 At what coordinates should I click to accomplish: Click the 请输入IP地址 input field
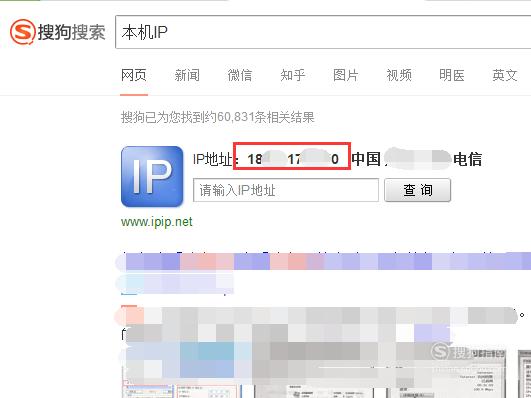[x=286, y=190]
